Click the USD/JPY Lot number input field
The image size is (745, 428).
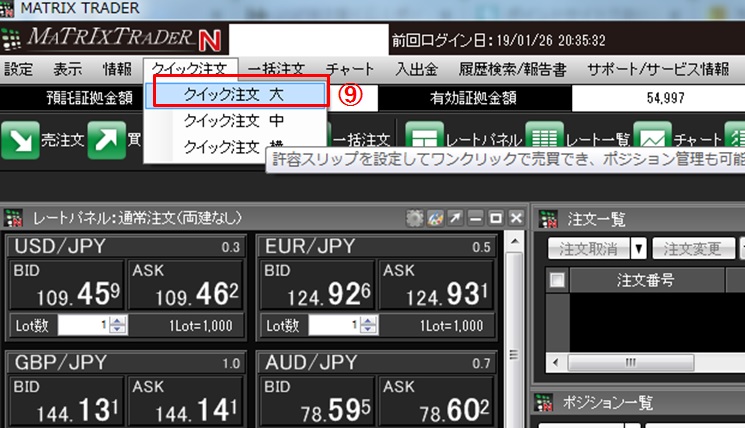(84, 325)
